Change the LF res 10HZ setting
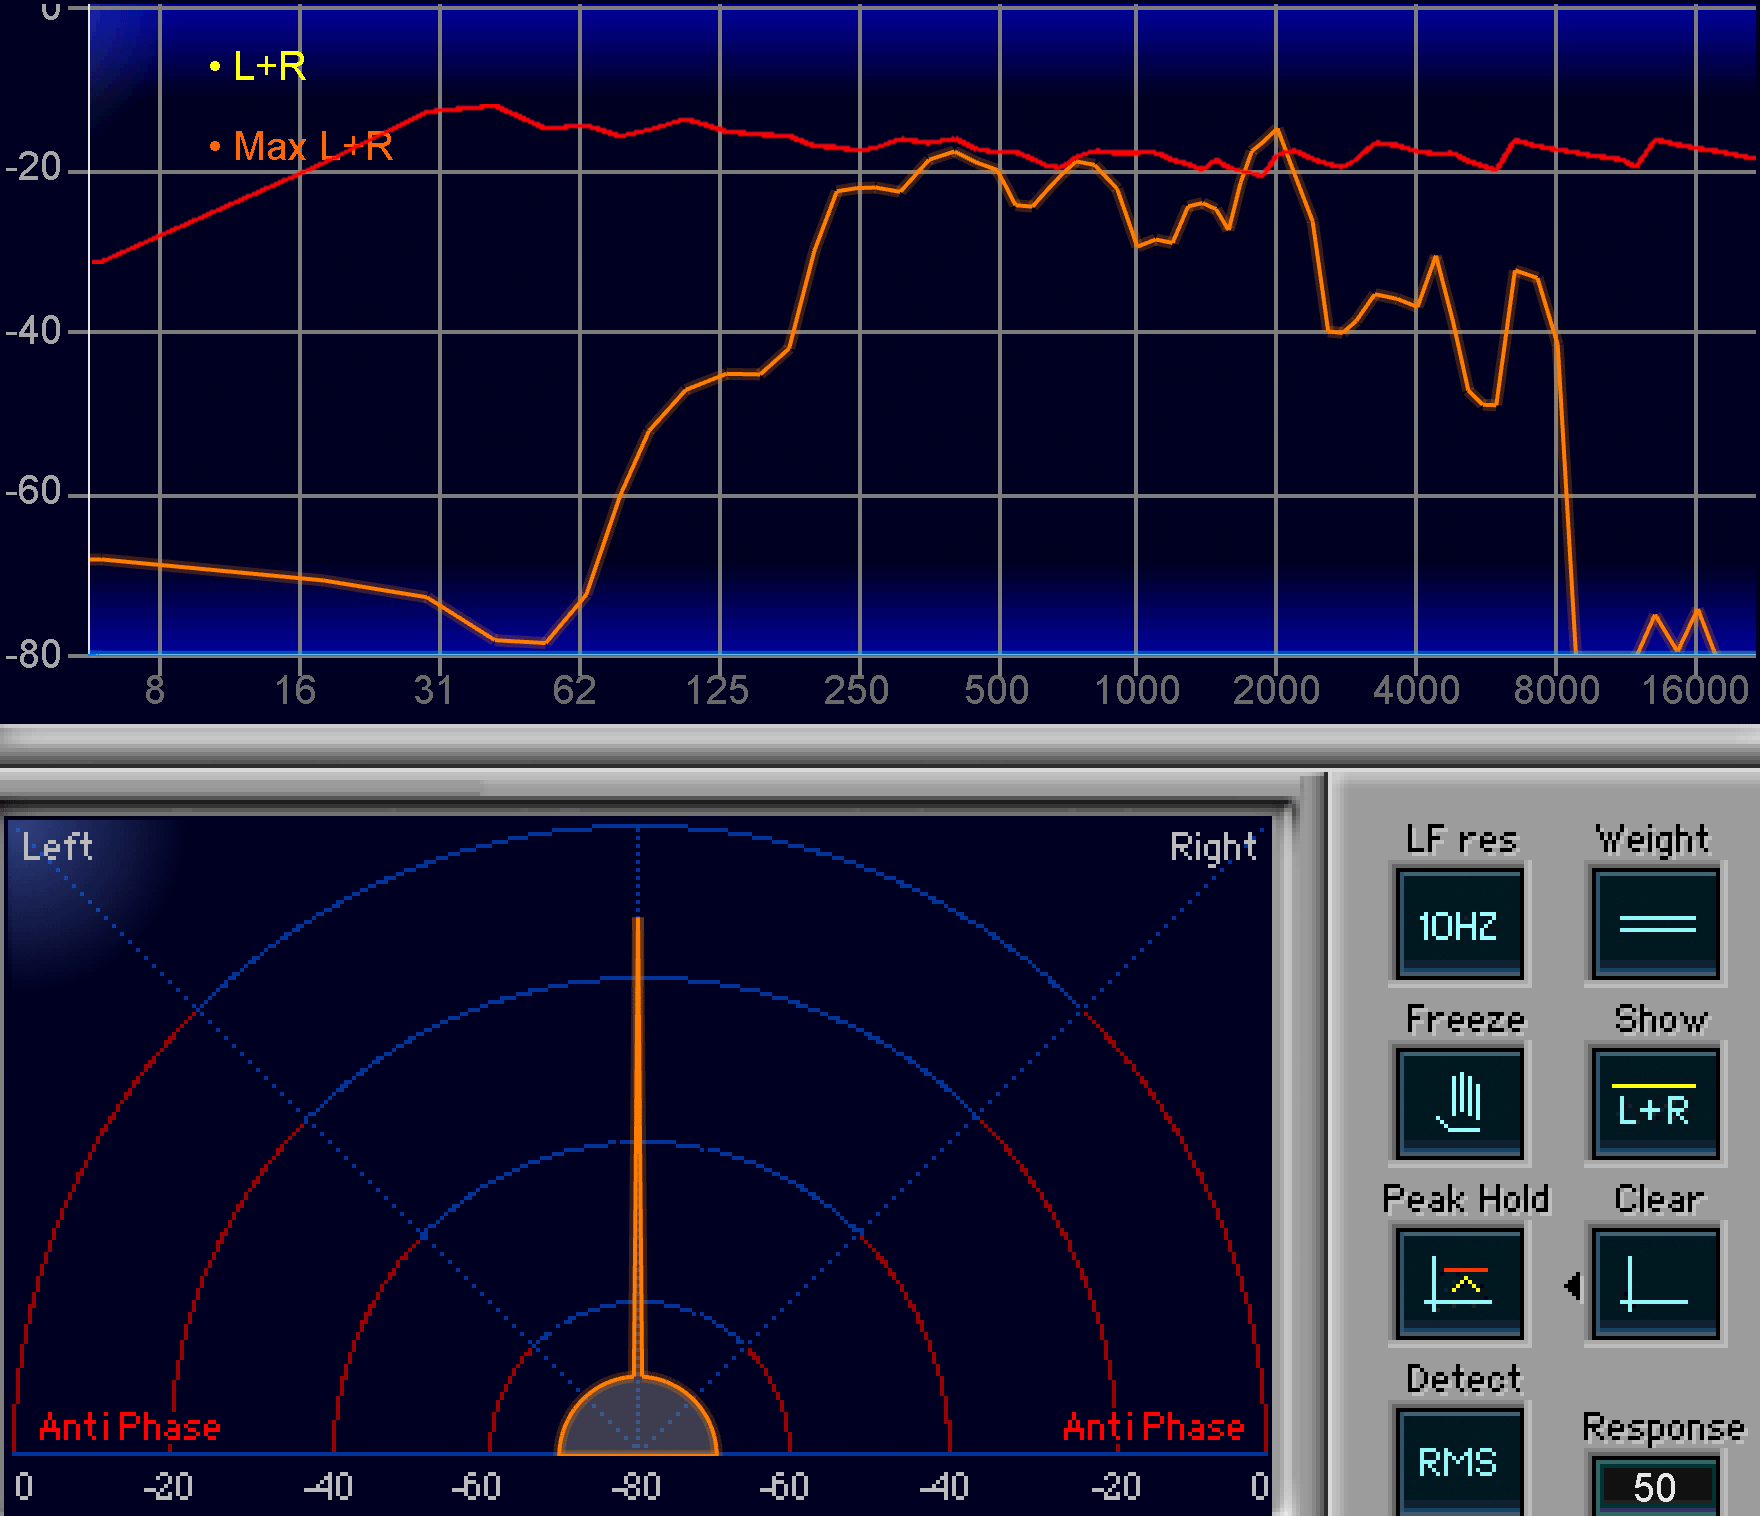Image resolution: width=1760 pixels, height=1516 pixels. (1460, 924)
